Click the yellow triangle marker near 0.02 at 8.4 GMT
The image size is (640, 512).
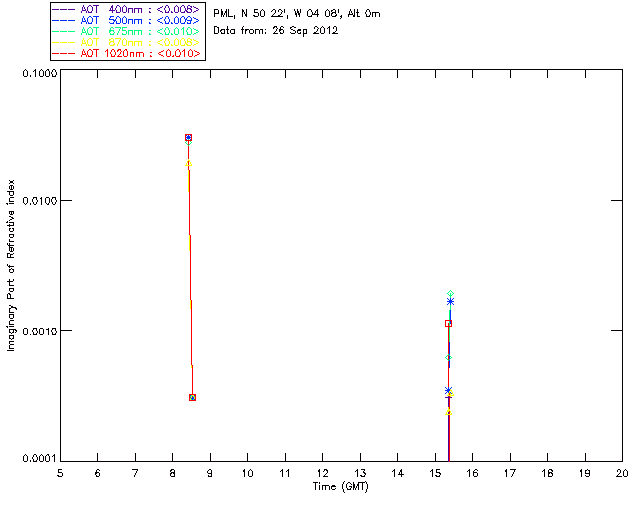click(x=189, y=164)
